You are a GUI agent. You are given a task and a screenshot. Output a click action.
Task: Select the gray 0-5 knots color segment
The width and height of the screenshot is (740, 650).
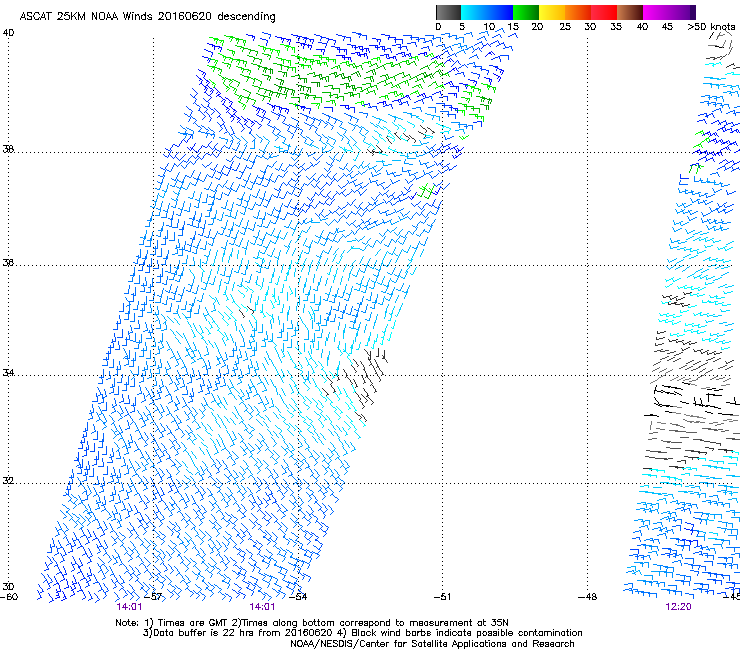click(x=448, y=12)
